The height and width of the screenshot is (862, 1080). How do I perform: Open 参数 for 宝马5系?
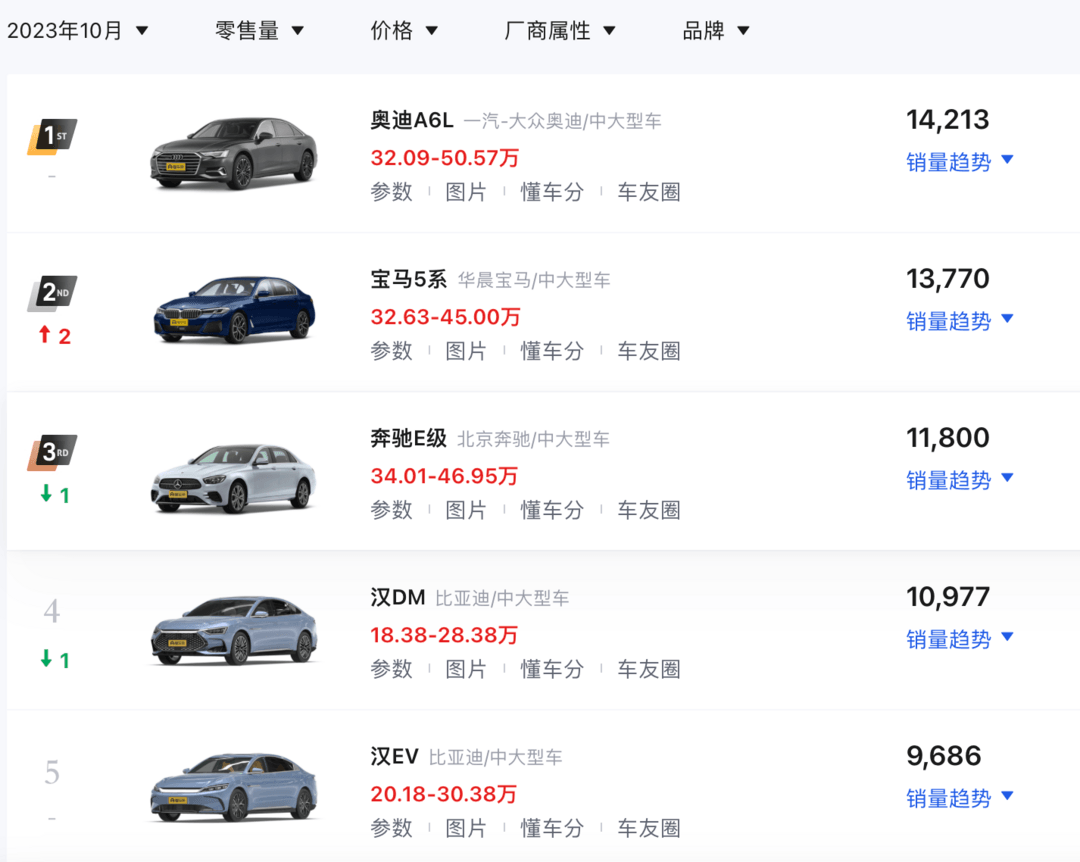[391, 351]
